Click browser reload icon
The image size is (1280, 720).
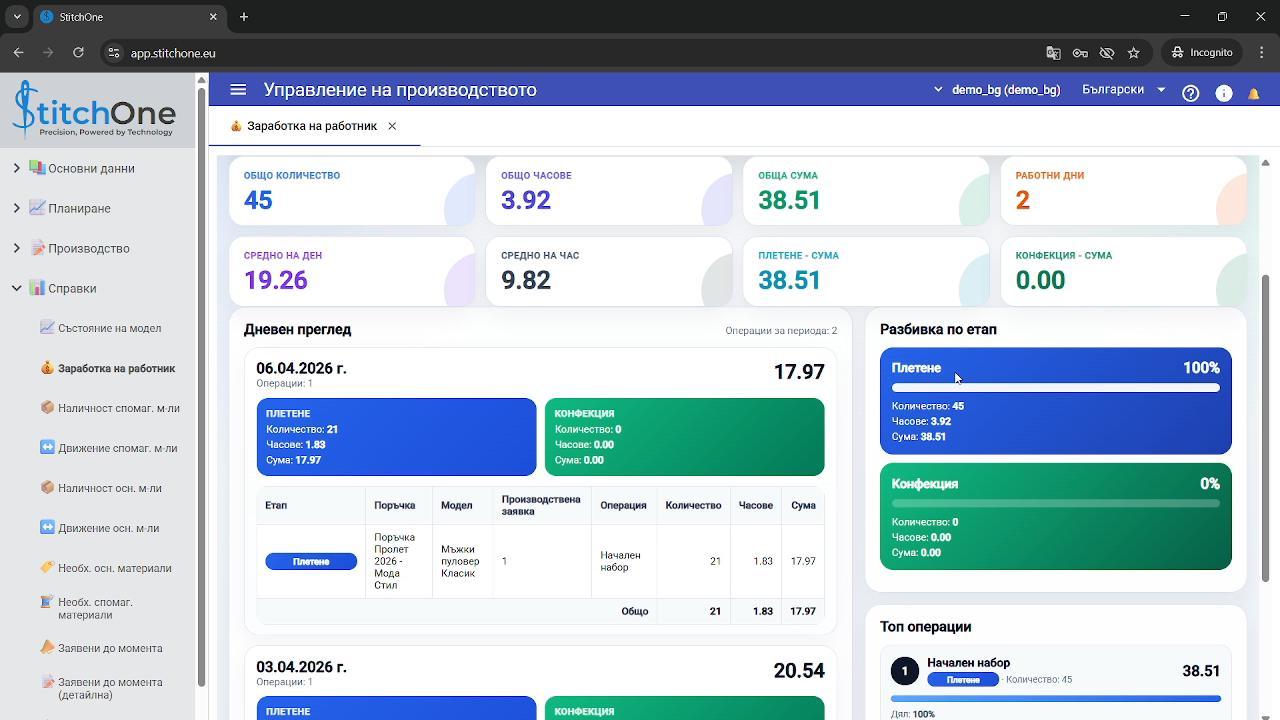(x=78, y=53)
